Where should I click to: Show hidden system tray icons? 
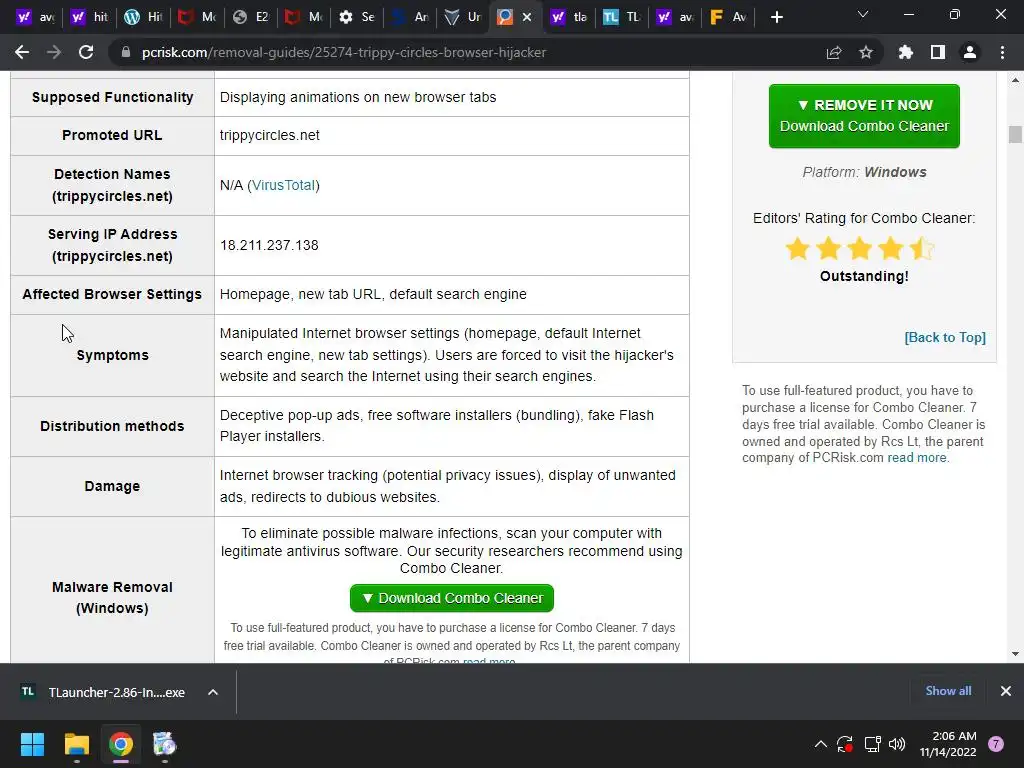(821, 744)
